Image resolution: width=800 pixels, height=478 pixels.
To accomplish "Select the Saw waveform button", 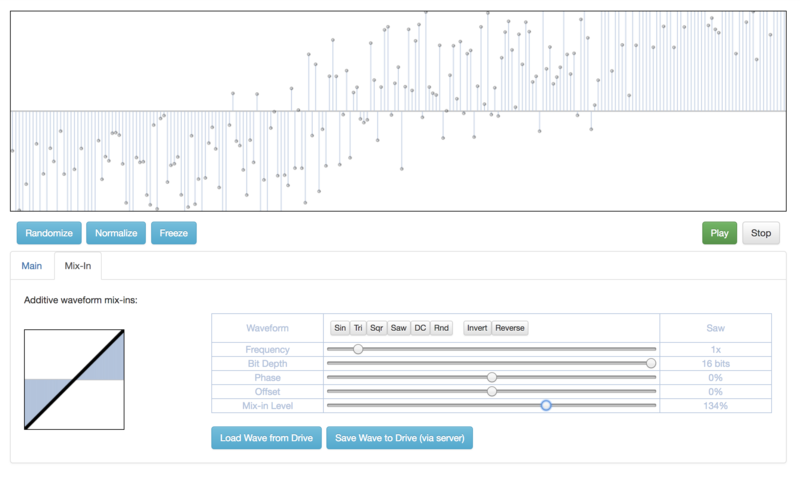I will click(x=398, y=328).
